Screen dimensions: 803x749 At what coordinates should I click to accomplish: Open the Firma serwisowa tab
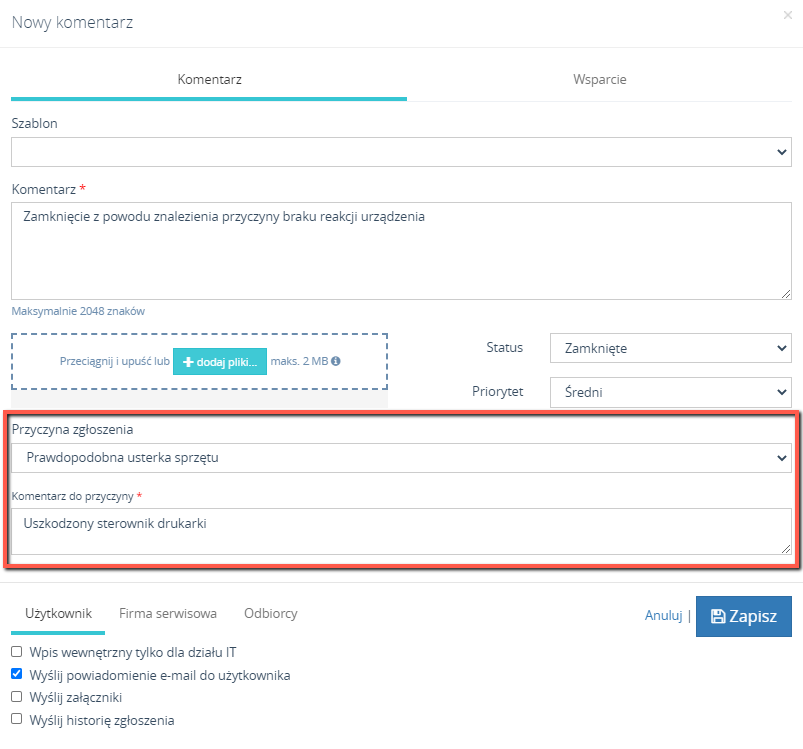[168, 613]
